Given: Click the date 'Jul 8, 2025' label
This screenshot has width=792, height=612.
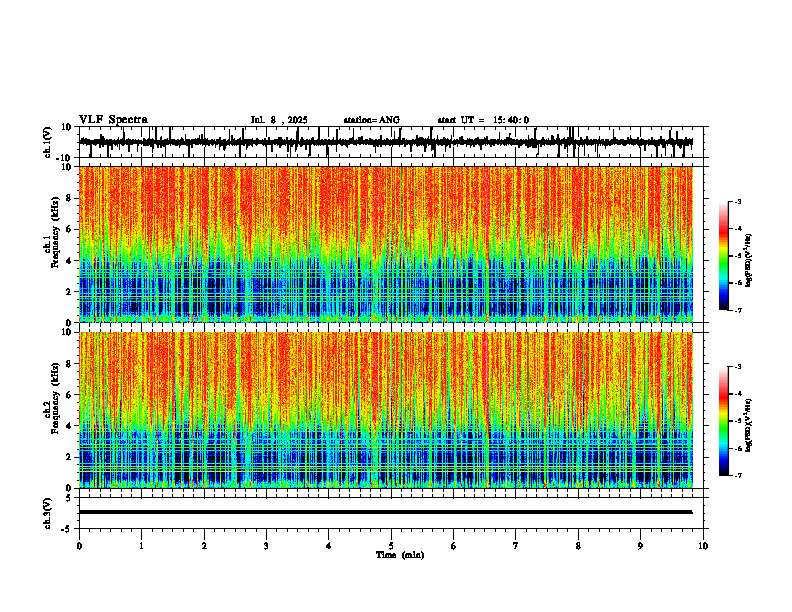Looking at the screenshot, I should pos(279,120).
